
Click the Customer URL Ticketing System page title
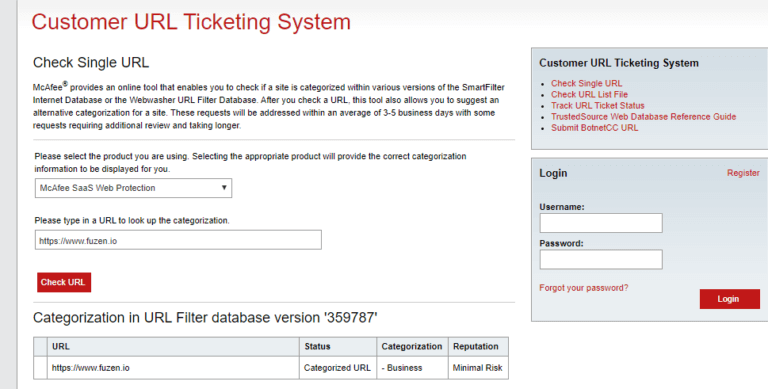(191, 22)
